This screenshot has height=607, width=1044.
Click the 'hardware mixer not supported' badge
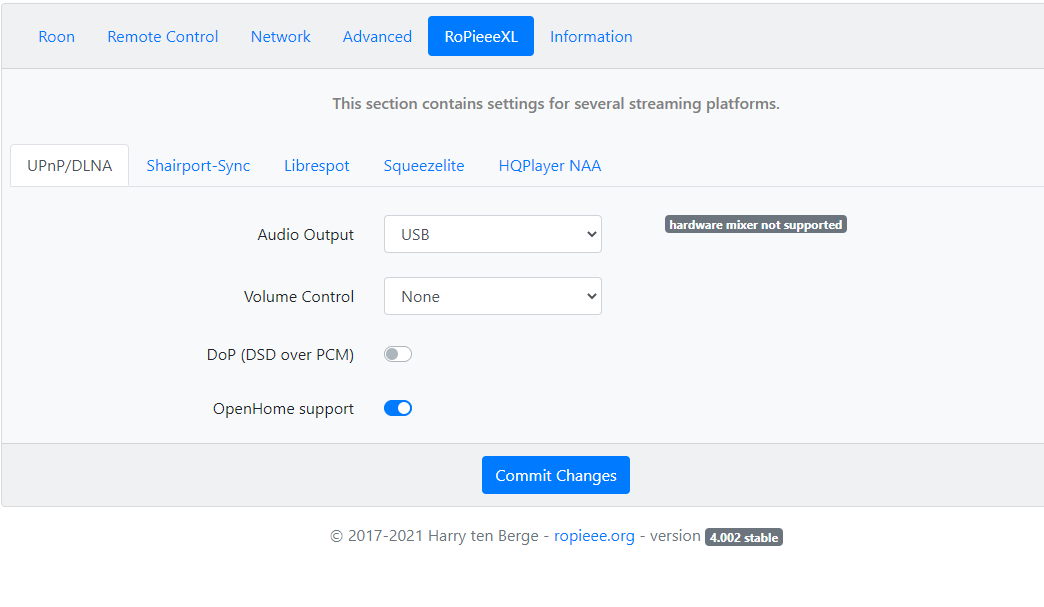tap(756, 225)
